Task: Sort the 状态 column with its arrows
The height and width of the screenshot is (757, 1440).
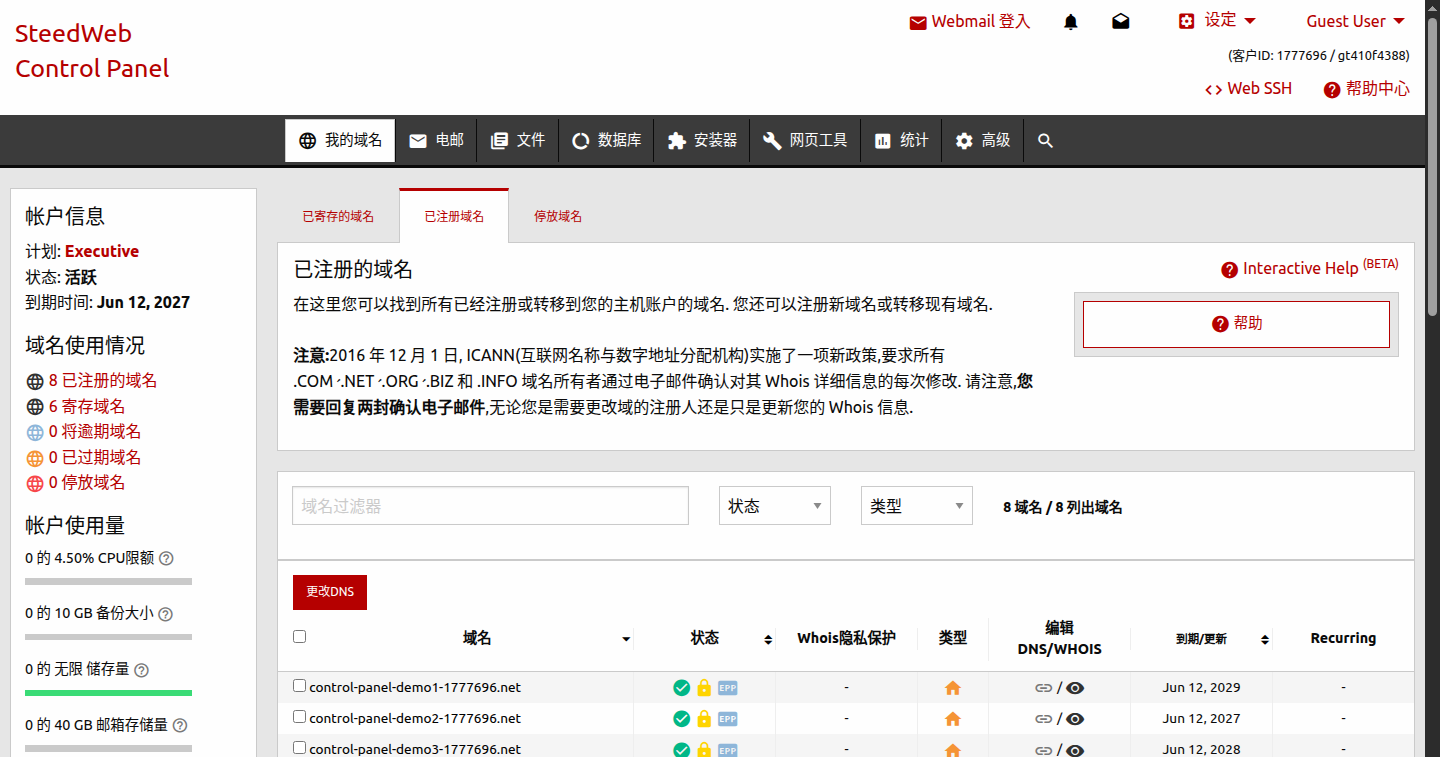Action: coord(768,639)
